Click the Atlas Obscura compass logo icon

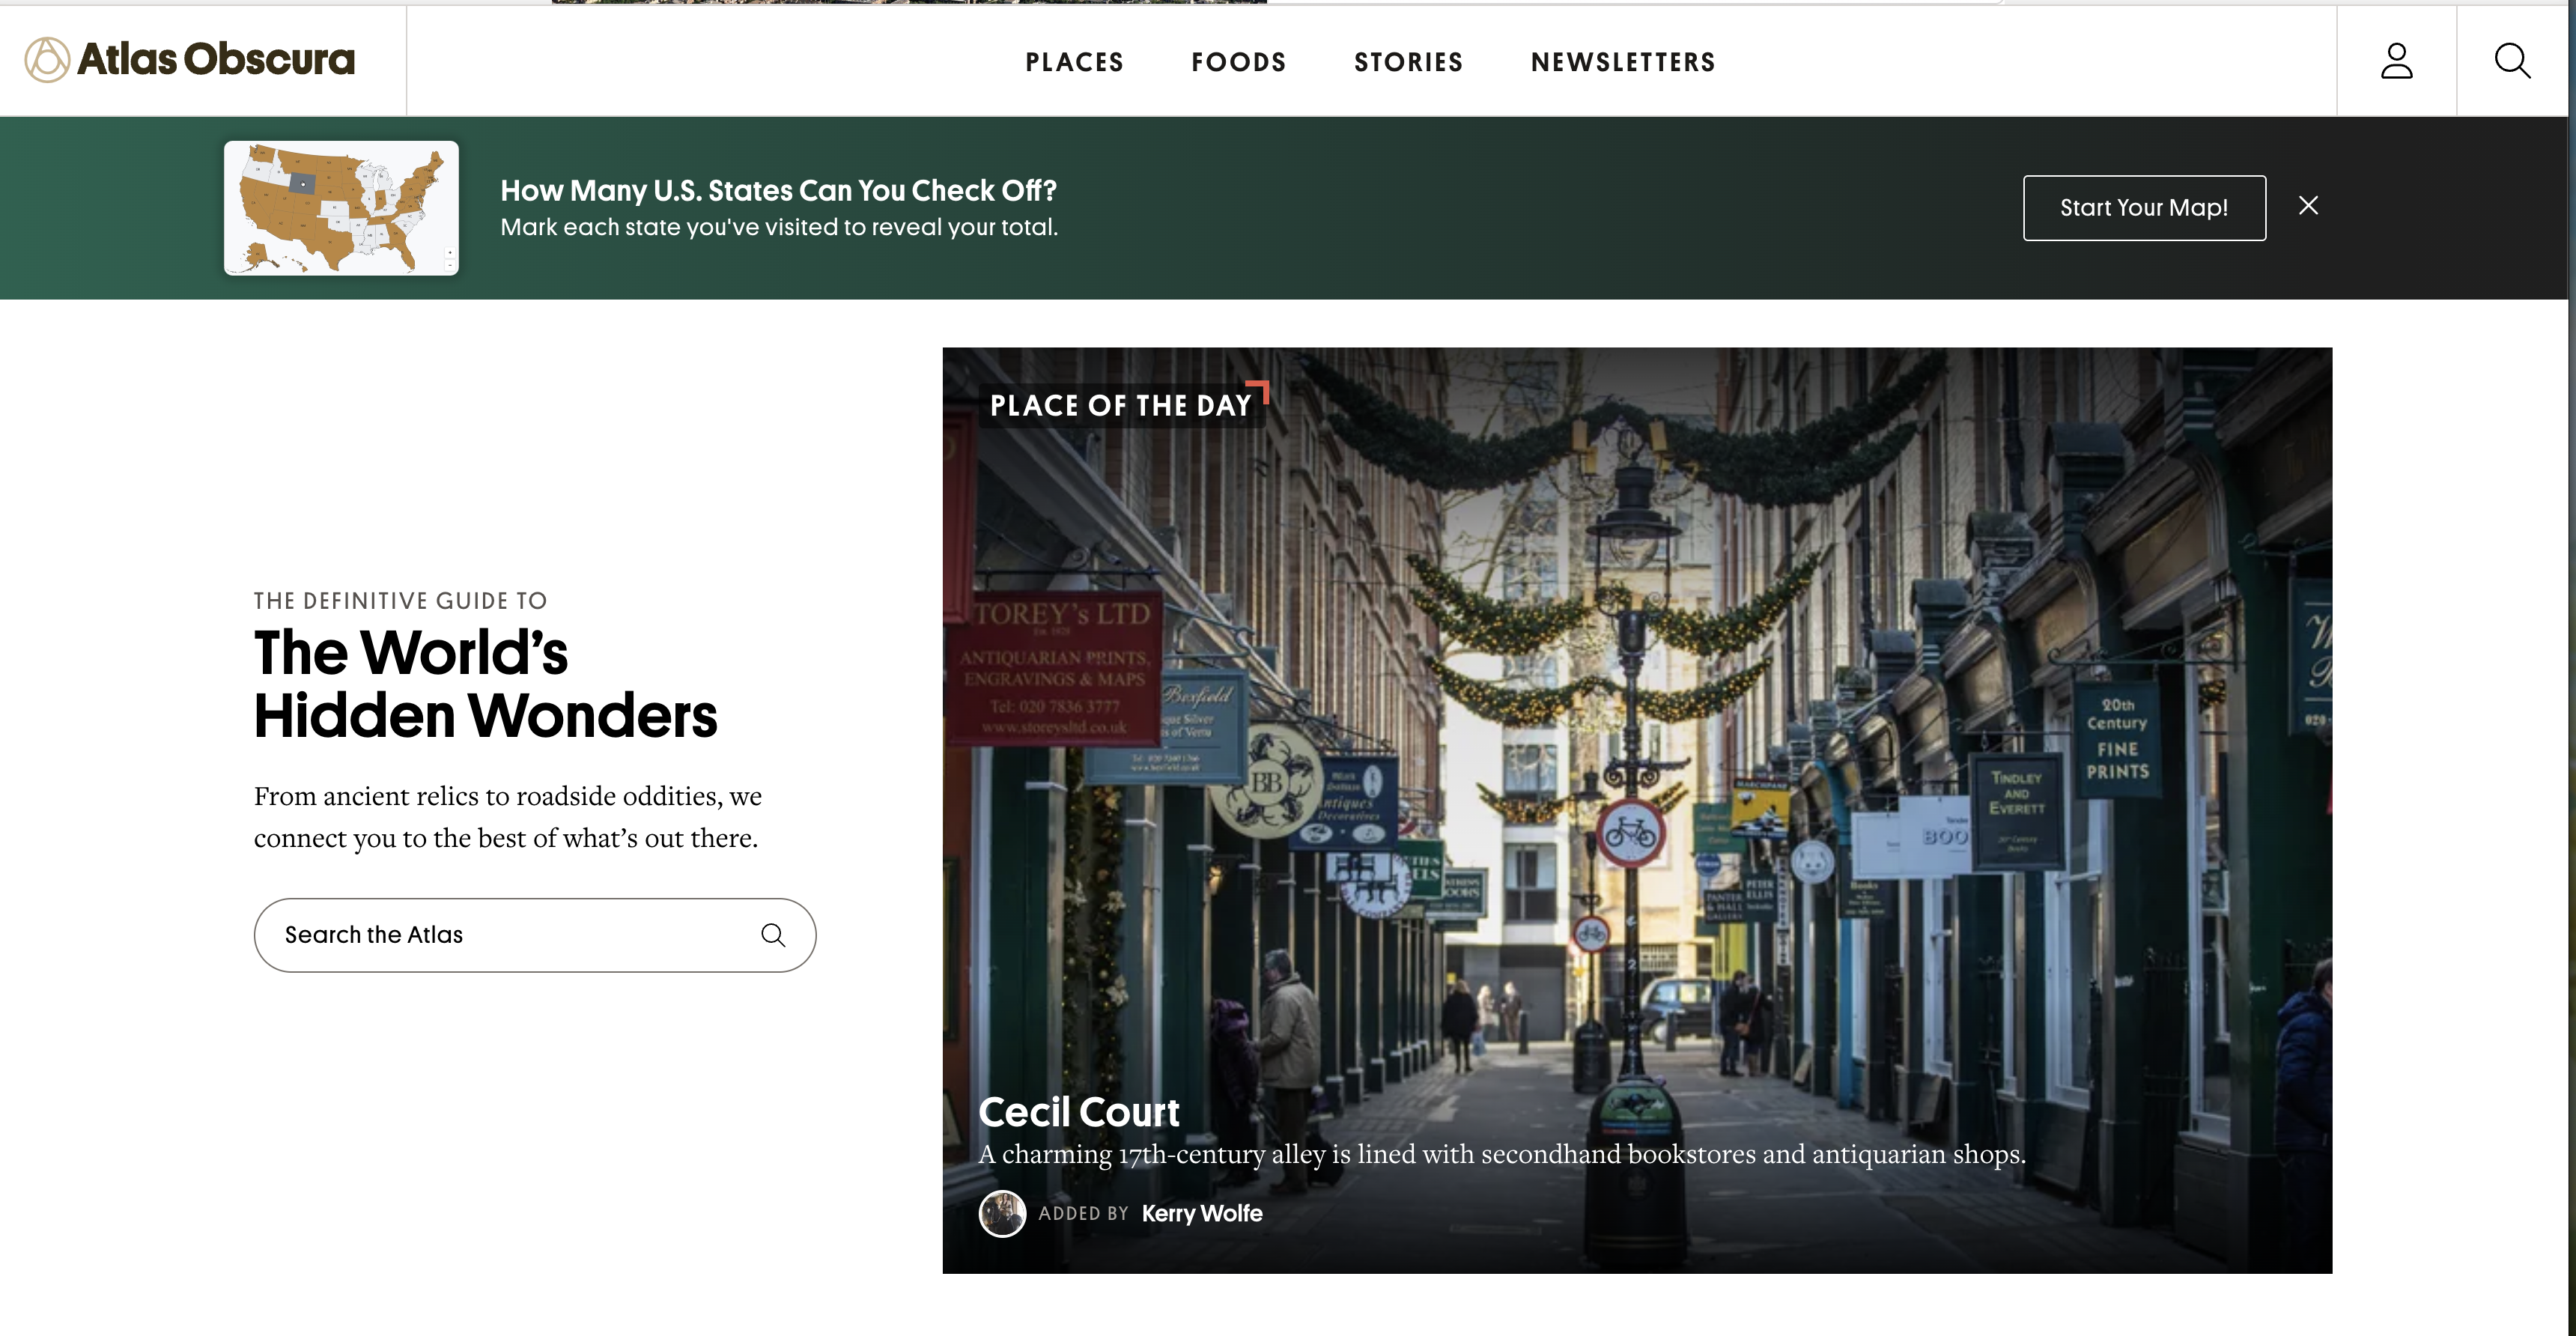tap(47, 60)
